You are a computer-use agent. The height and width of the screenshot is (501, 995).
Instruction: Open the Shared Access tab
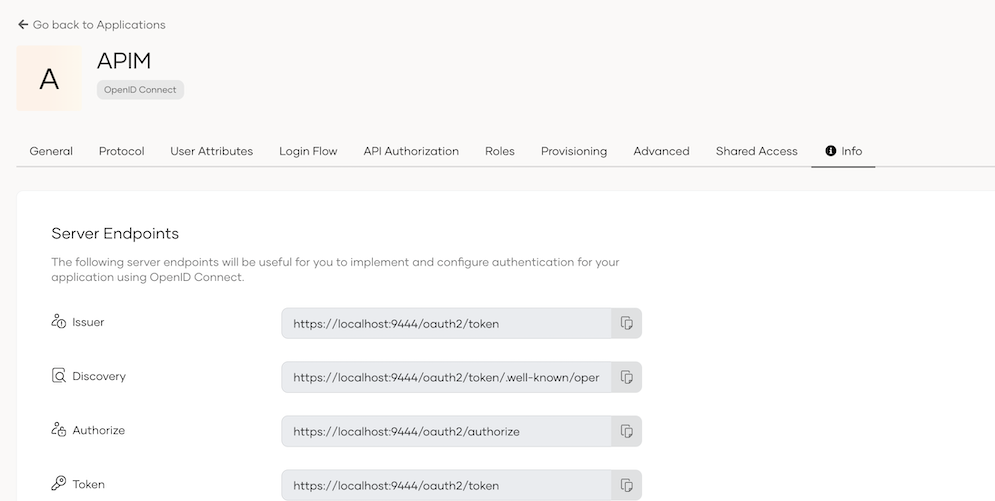[x=756, y=151]
